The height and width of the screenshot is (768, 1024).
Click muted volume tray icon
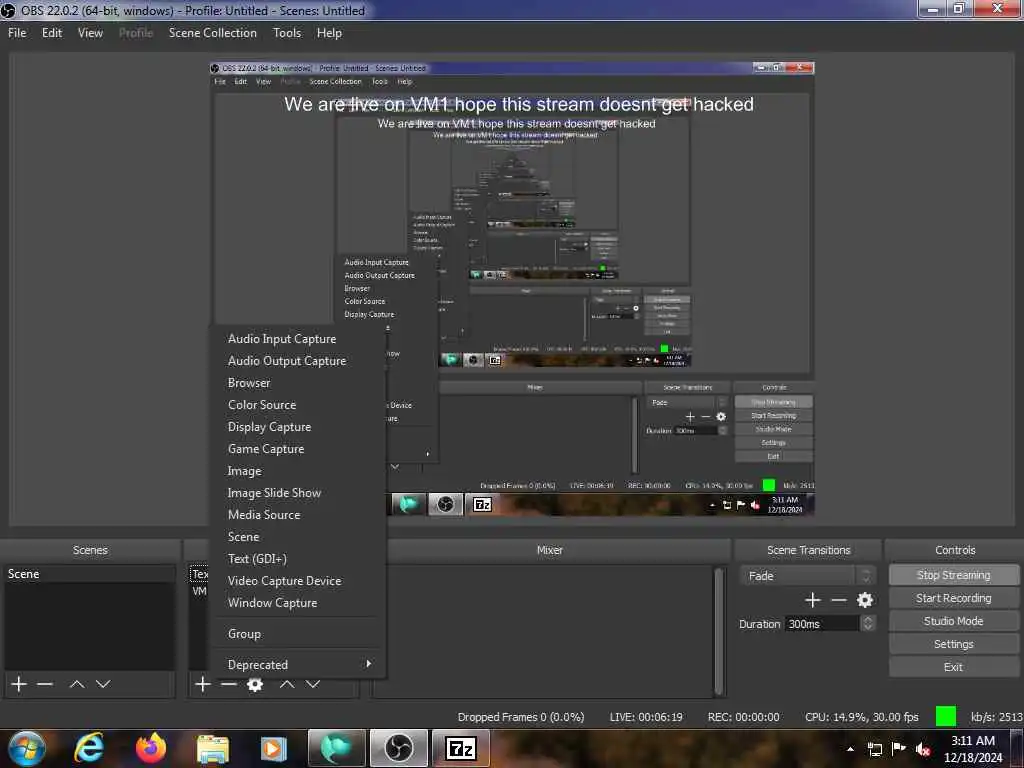click(x=923, y=749)
